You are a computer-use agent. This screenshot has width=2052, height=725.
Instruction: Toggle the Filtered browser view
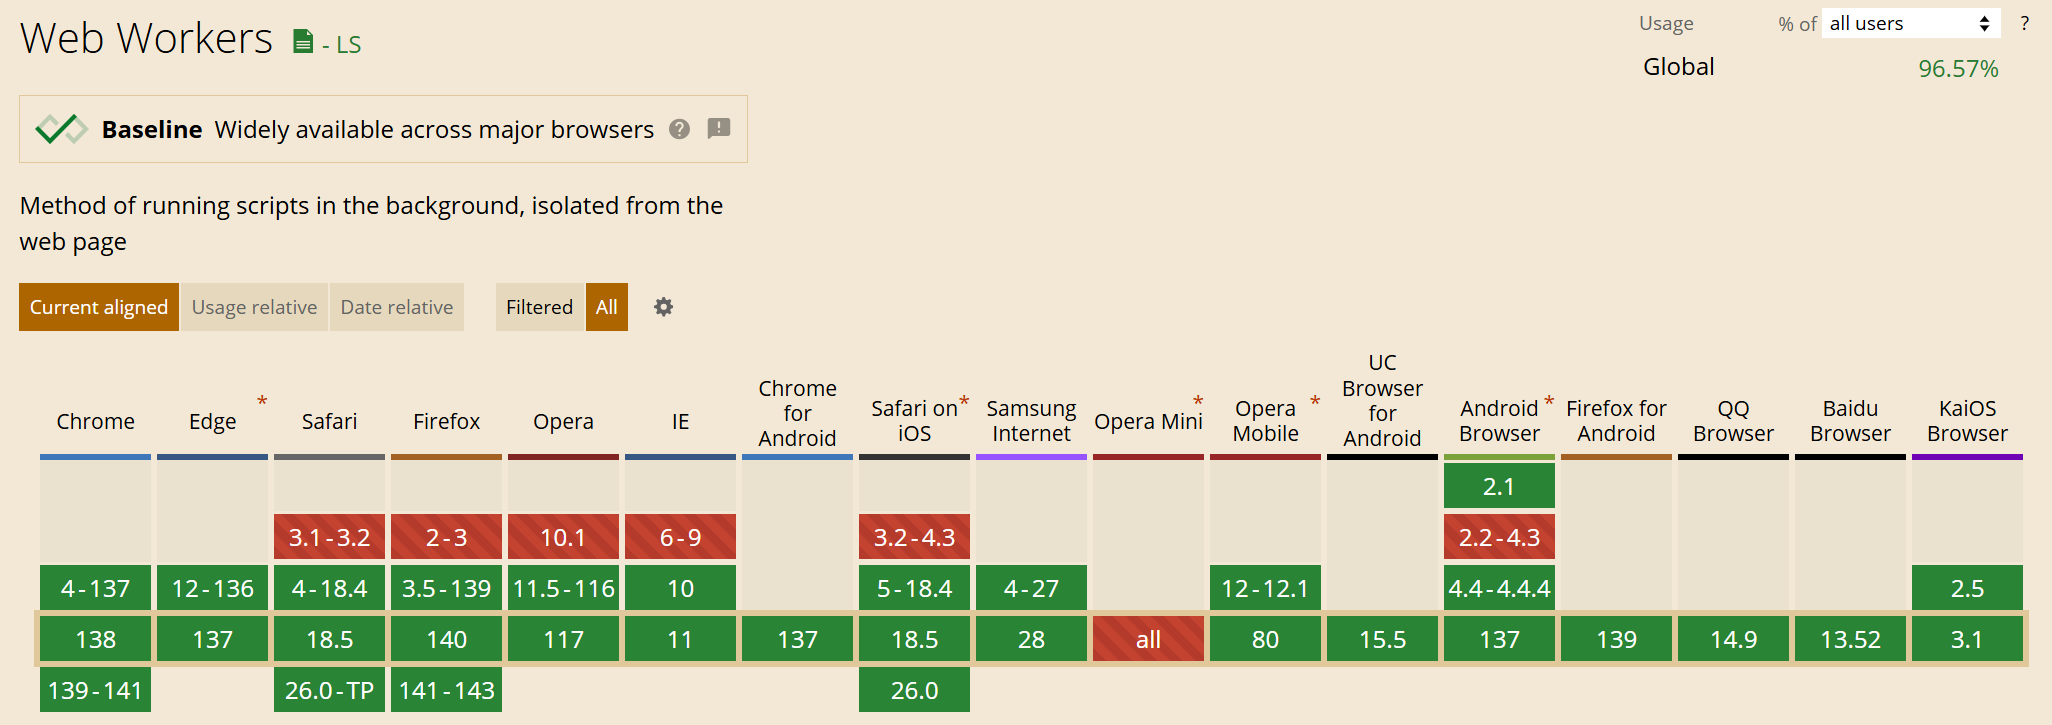click(539, 307)
